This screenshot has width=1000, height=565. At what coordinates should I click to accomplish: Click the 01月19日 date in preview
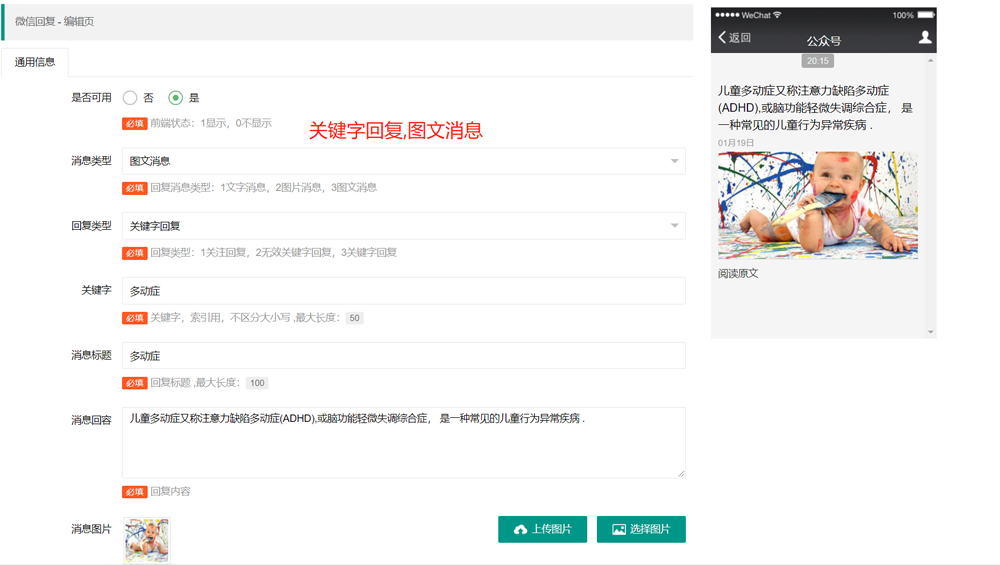coord(736,143)
